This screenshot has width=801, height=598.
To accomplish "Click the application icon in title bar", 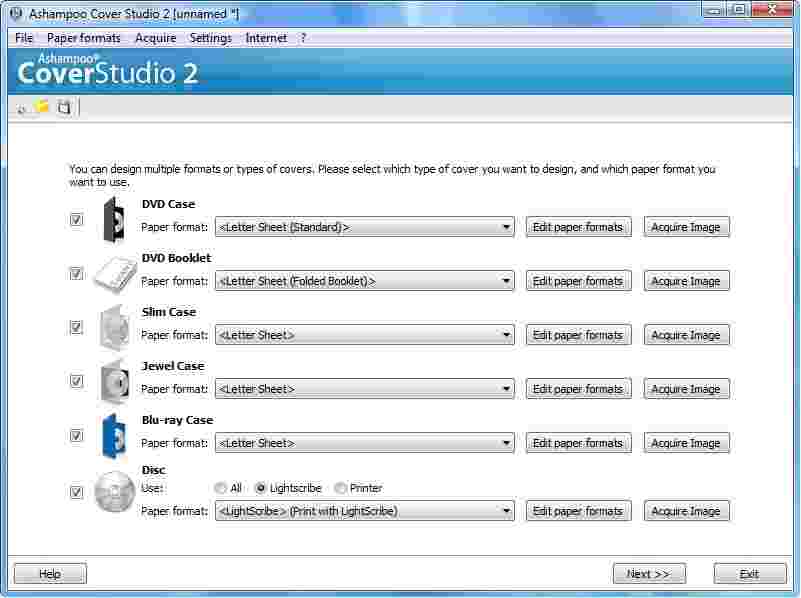I will click(x=16, y=14).
